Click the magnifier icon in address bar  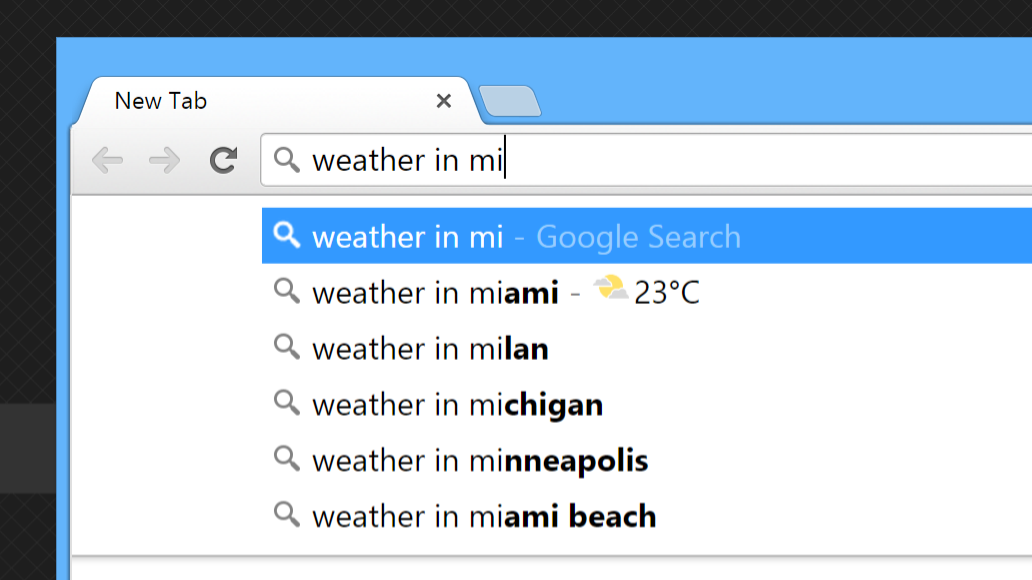287,160
